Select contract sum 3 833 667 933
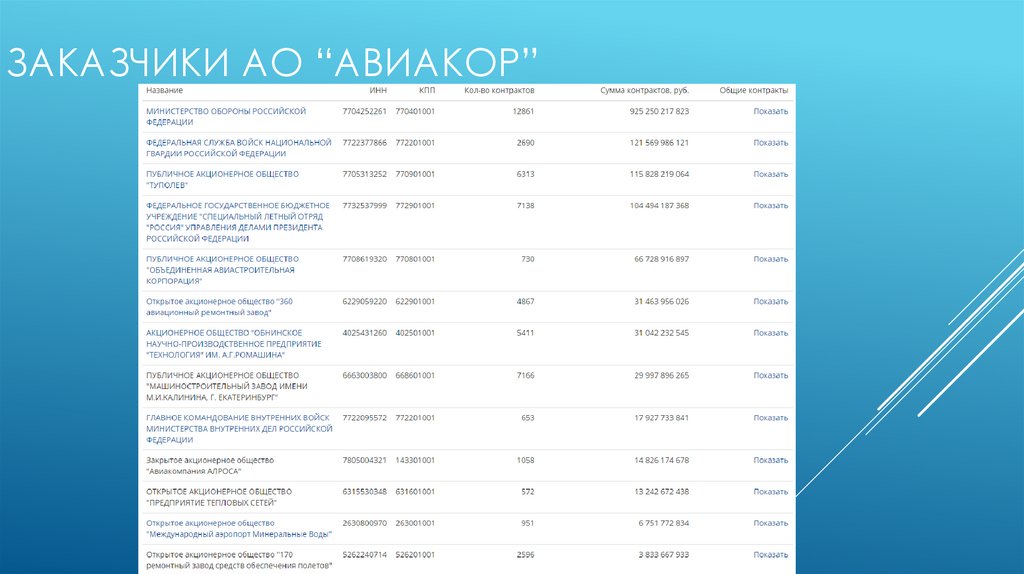Screen dimensions: 1024x574 [x=664, y=554]
